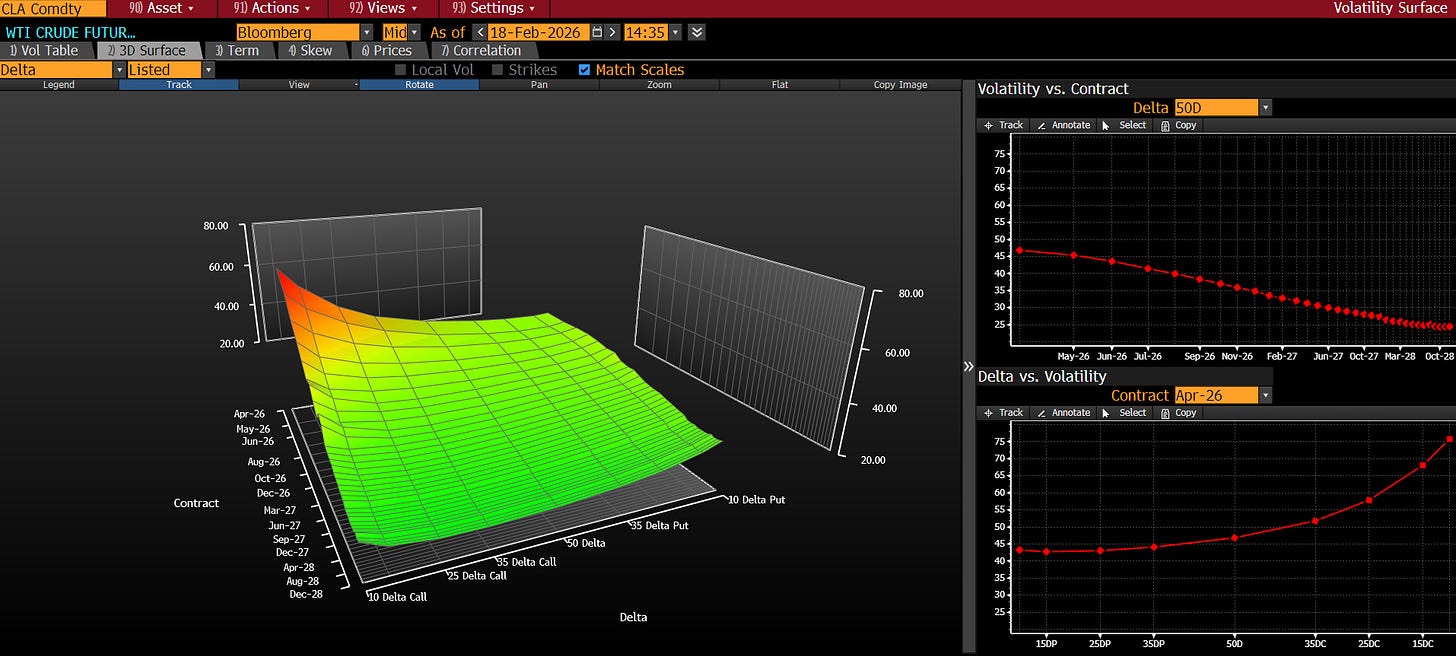The image size is (1456, 656).
Task: Go to previous date with left arrow
Action: (x=480, y=32)
